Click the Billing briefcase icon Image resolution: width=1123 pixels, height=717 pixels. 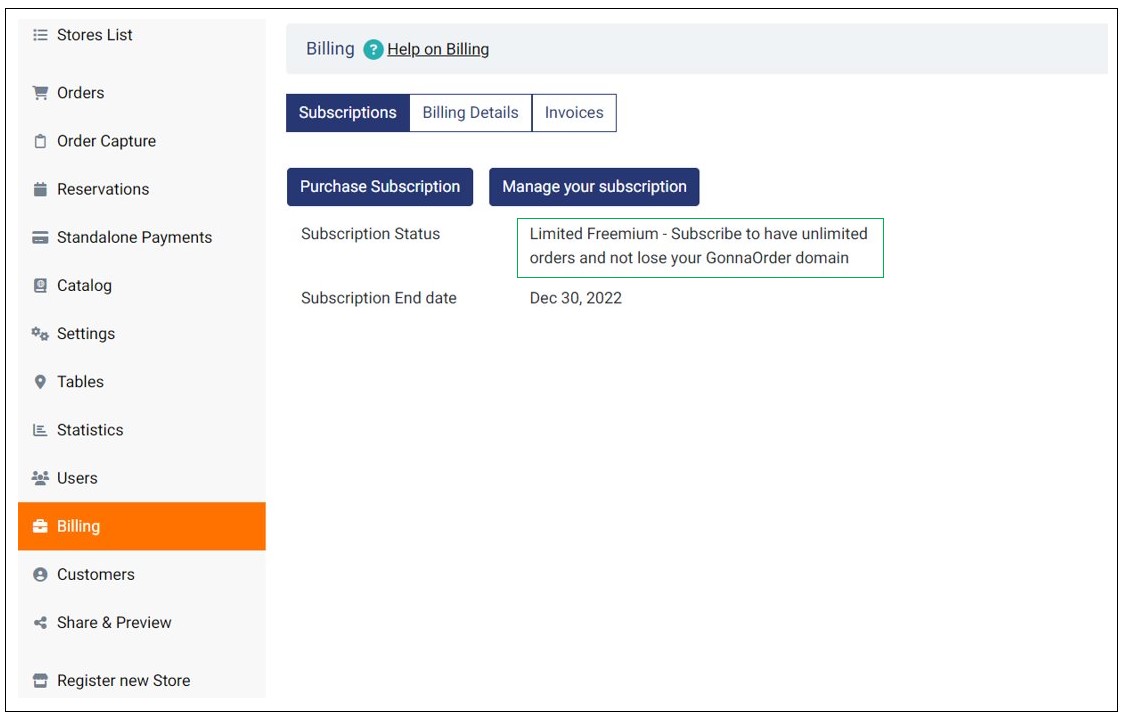[40, 526]
